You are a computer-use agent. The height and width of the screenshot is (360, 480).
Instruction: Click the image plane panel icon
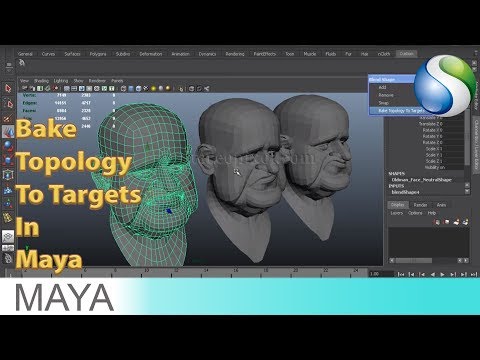48,88
